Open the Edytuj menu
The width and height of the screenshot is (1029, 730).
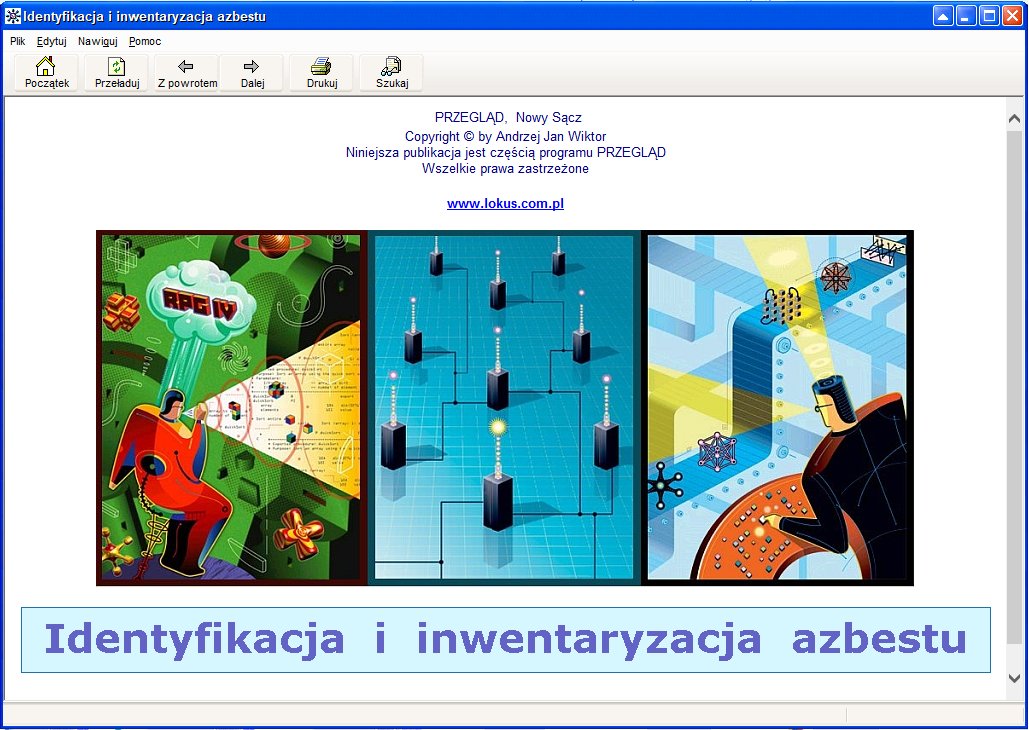point(51,42)
